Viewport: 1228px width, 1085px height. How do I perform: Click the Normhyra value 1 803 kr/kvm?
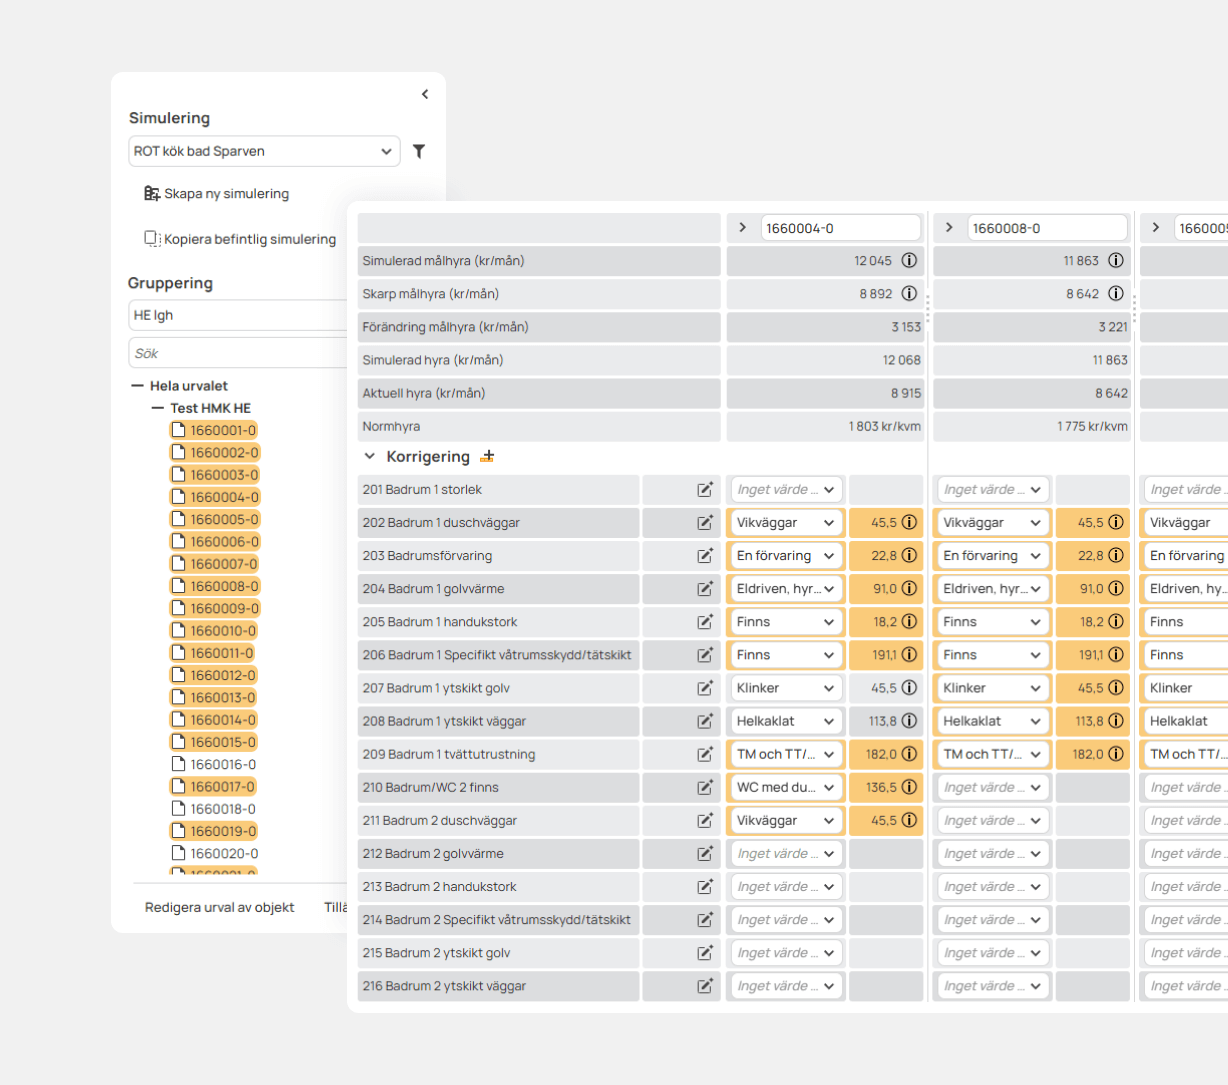pos(884,426)
